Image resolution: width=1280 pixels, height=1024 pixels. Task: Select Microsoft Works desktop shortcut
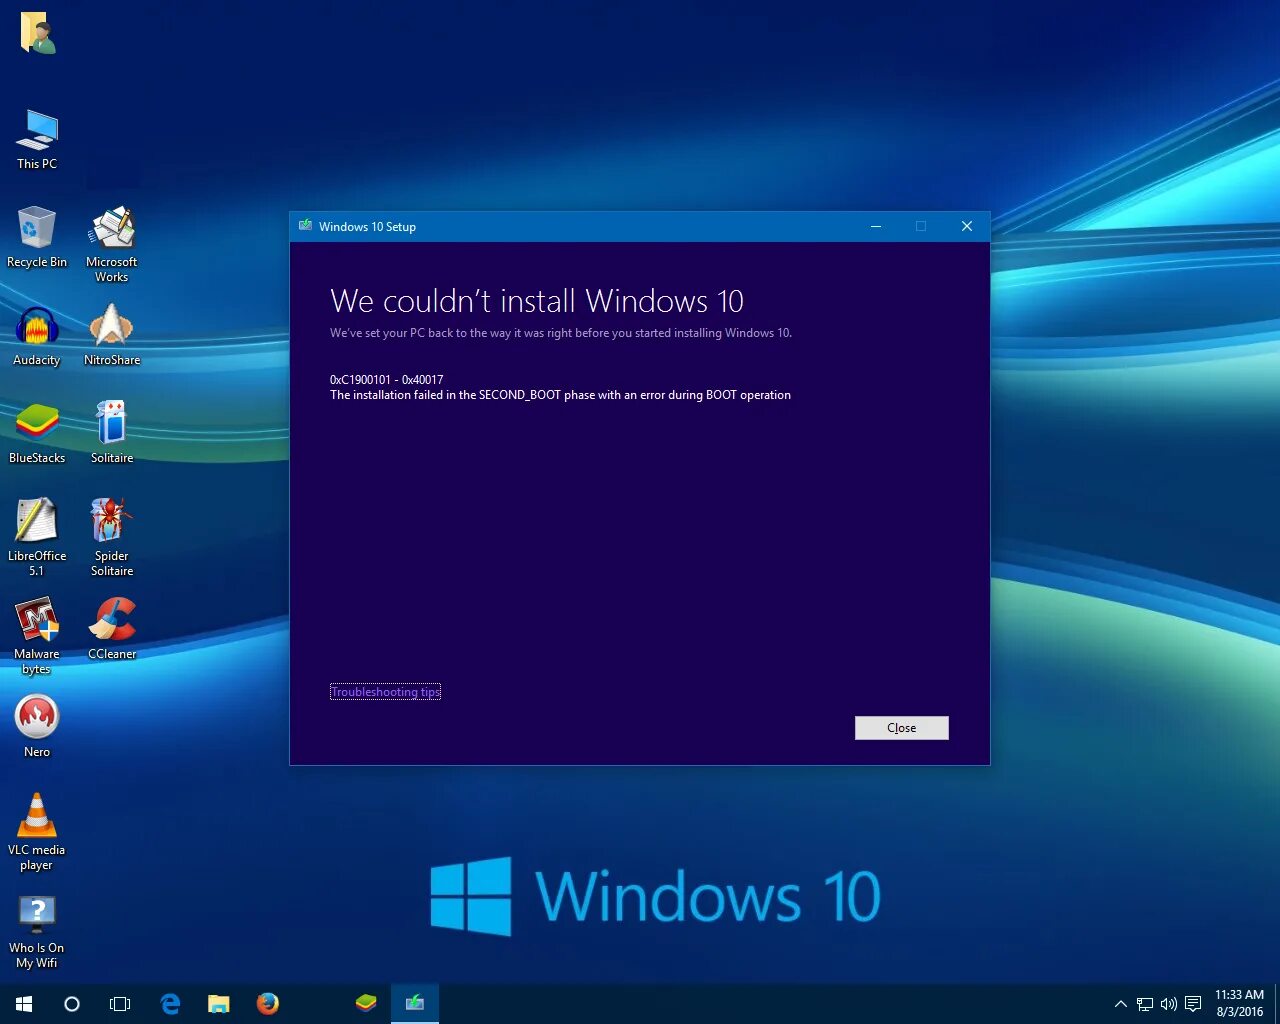(x=112, y=244)
